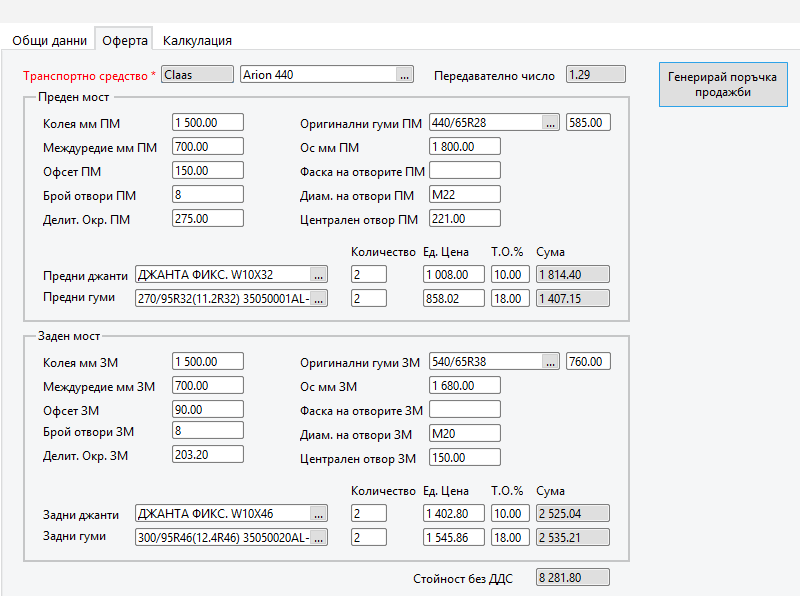Click the Делит. Окр. ЗМ field
The height and width of the screenshot is (596, 800).
(207, 454)
